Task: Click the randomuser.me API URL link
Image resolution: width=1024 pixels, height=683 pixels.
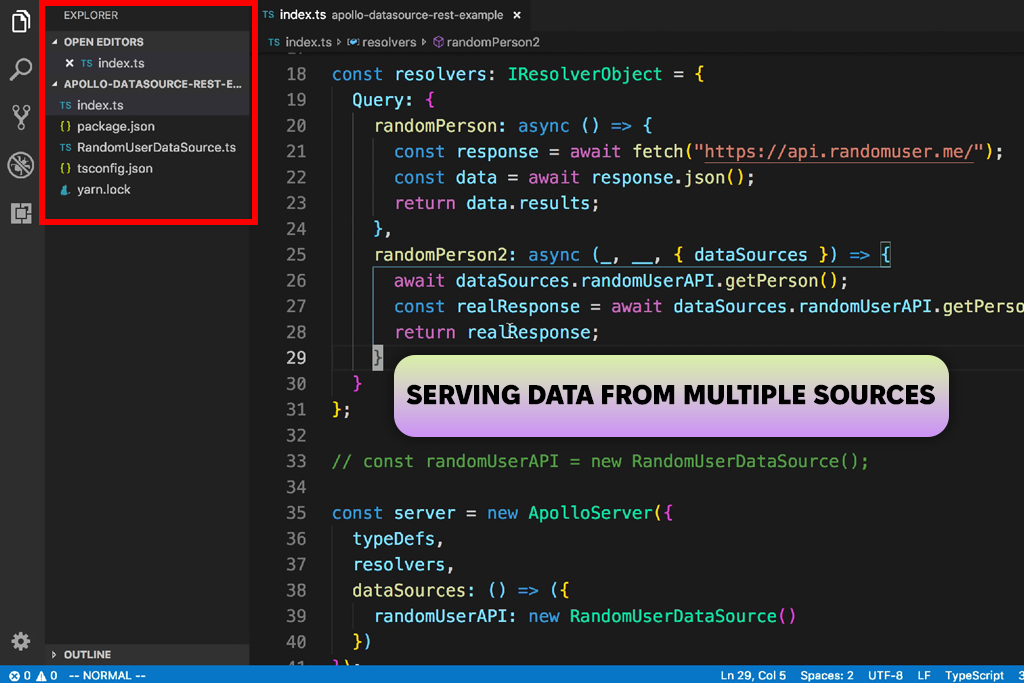Action: click(838, 152)
